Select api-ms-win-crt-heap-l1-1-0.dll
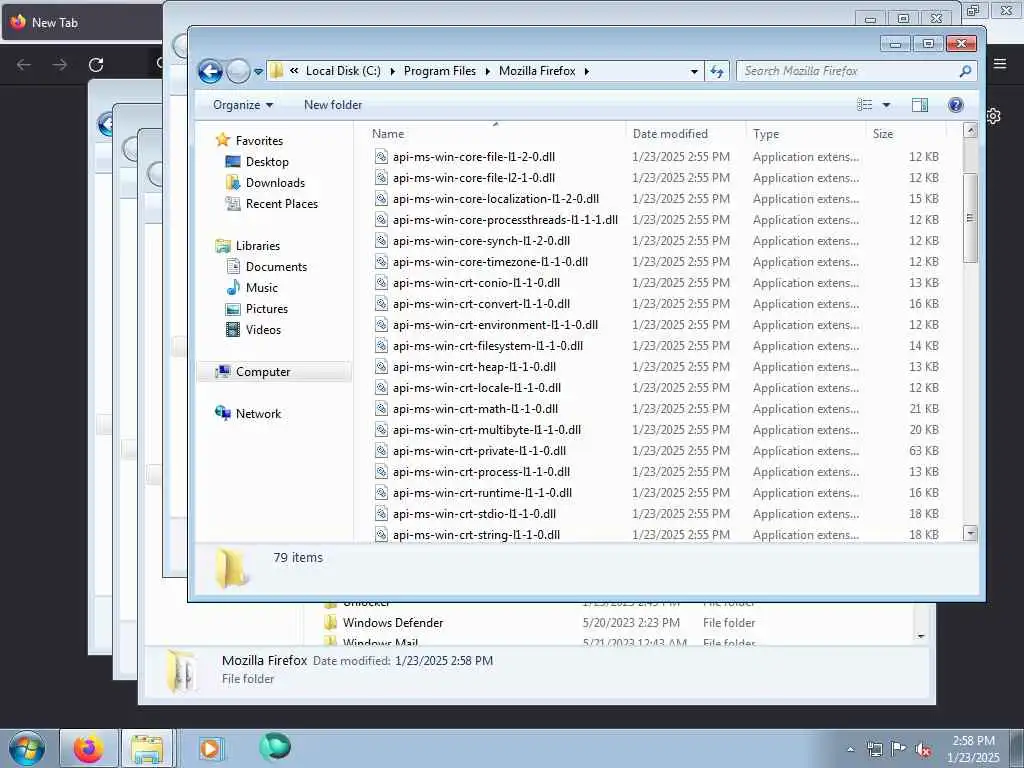Image resolution: width=1024 pixels, height=768 pixels. pyautogui.click(x=474, y=366)
